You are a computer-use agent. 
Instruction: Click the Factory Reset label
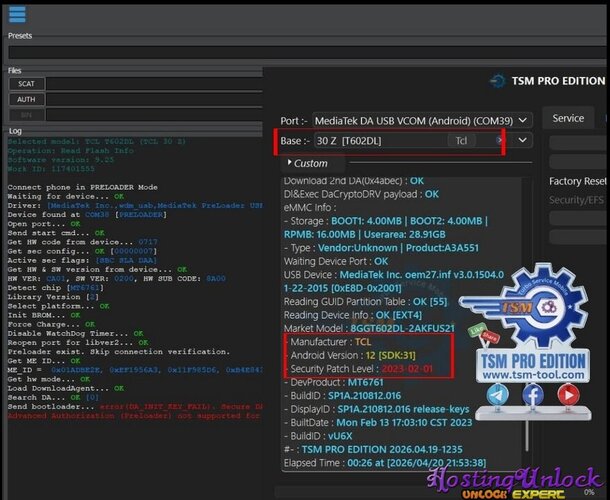577,181
